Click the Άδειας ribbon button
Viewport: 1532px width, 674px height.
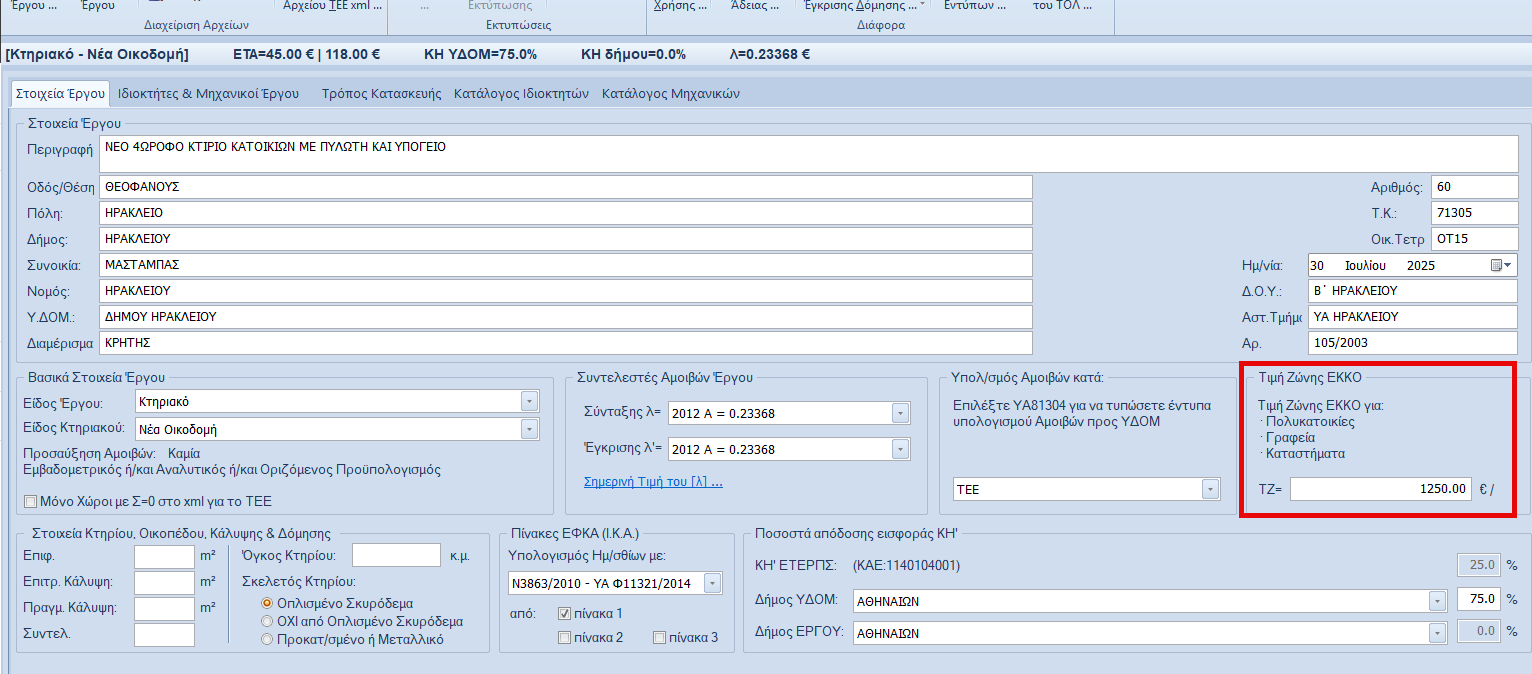tap(756, 6)
